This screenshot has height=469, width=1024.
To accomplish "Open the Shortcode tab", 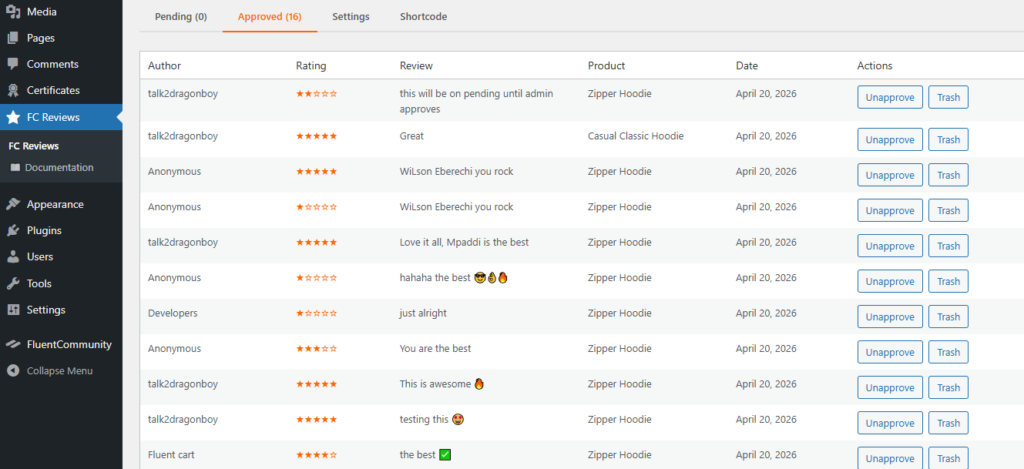I will pos(423,17).
